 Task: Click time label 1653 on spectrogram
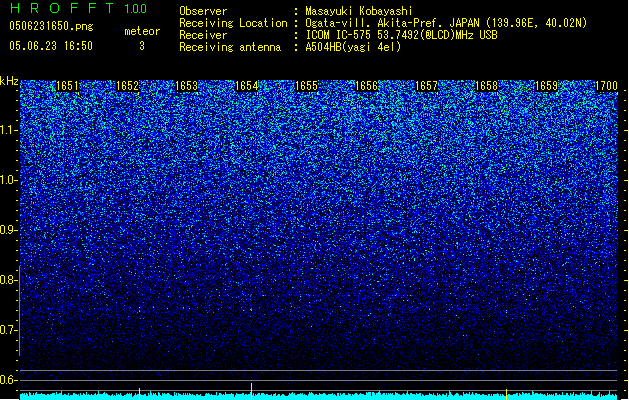click(x=187, y=86)
